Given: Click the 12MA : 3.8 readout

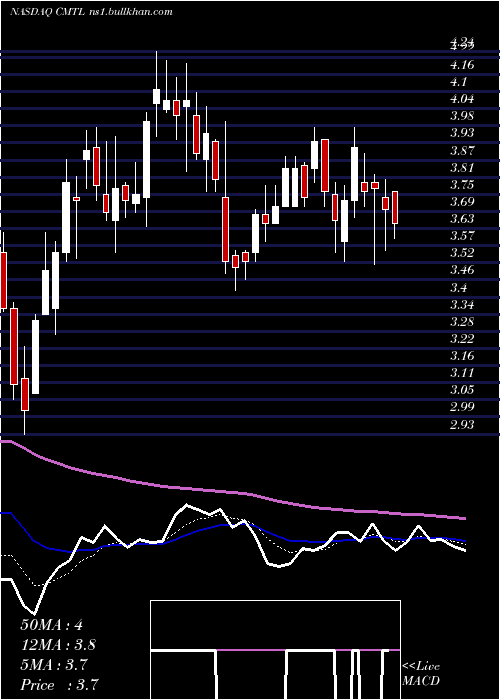Looking at the screenshot, I should point(58,645).
